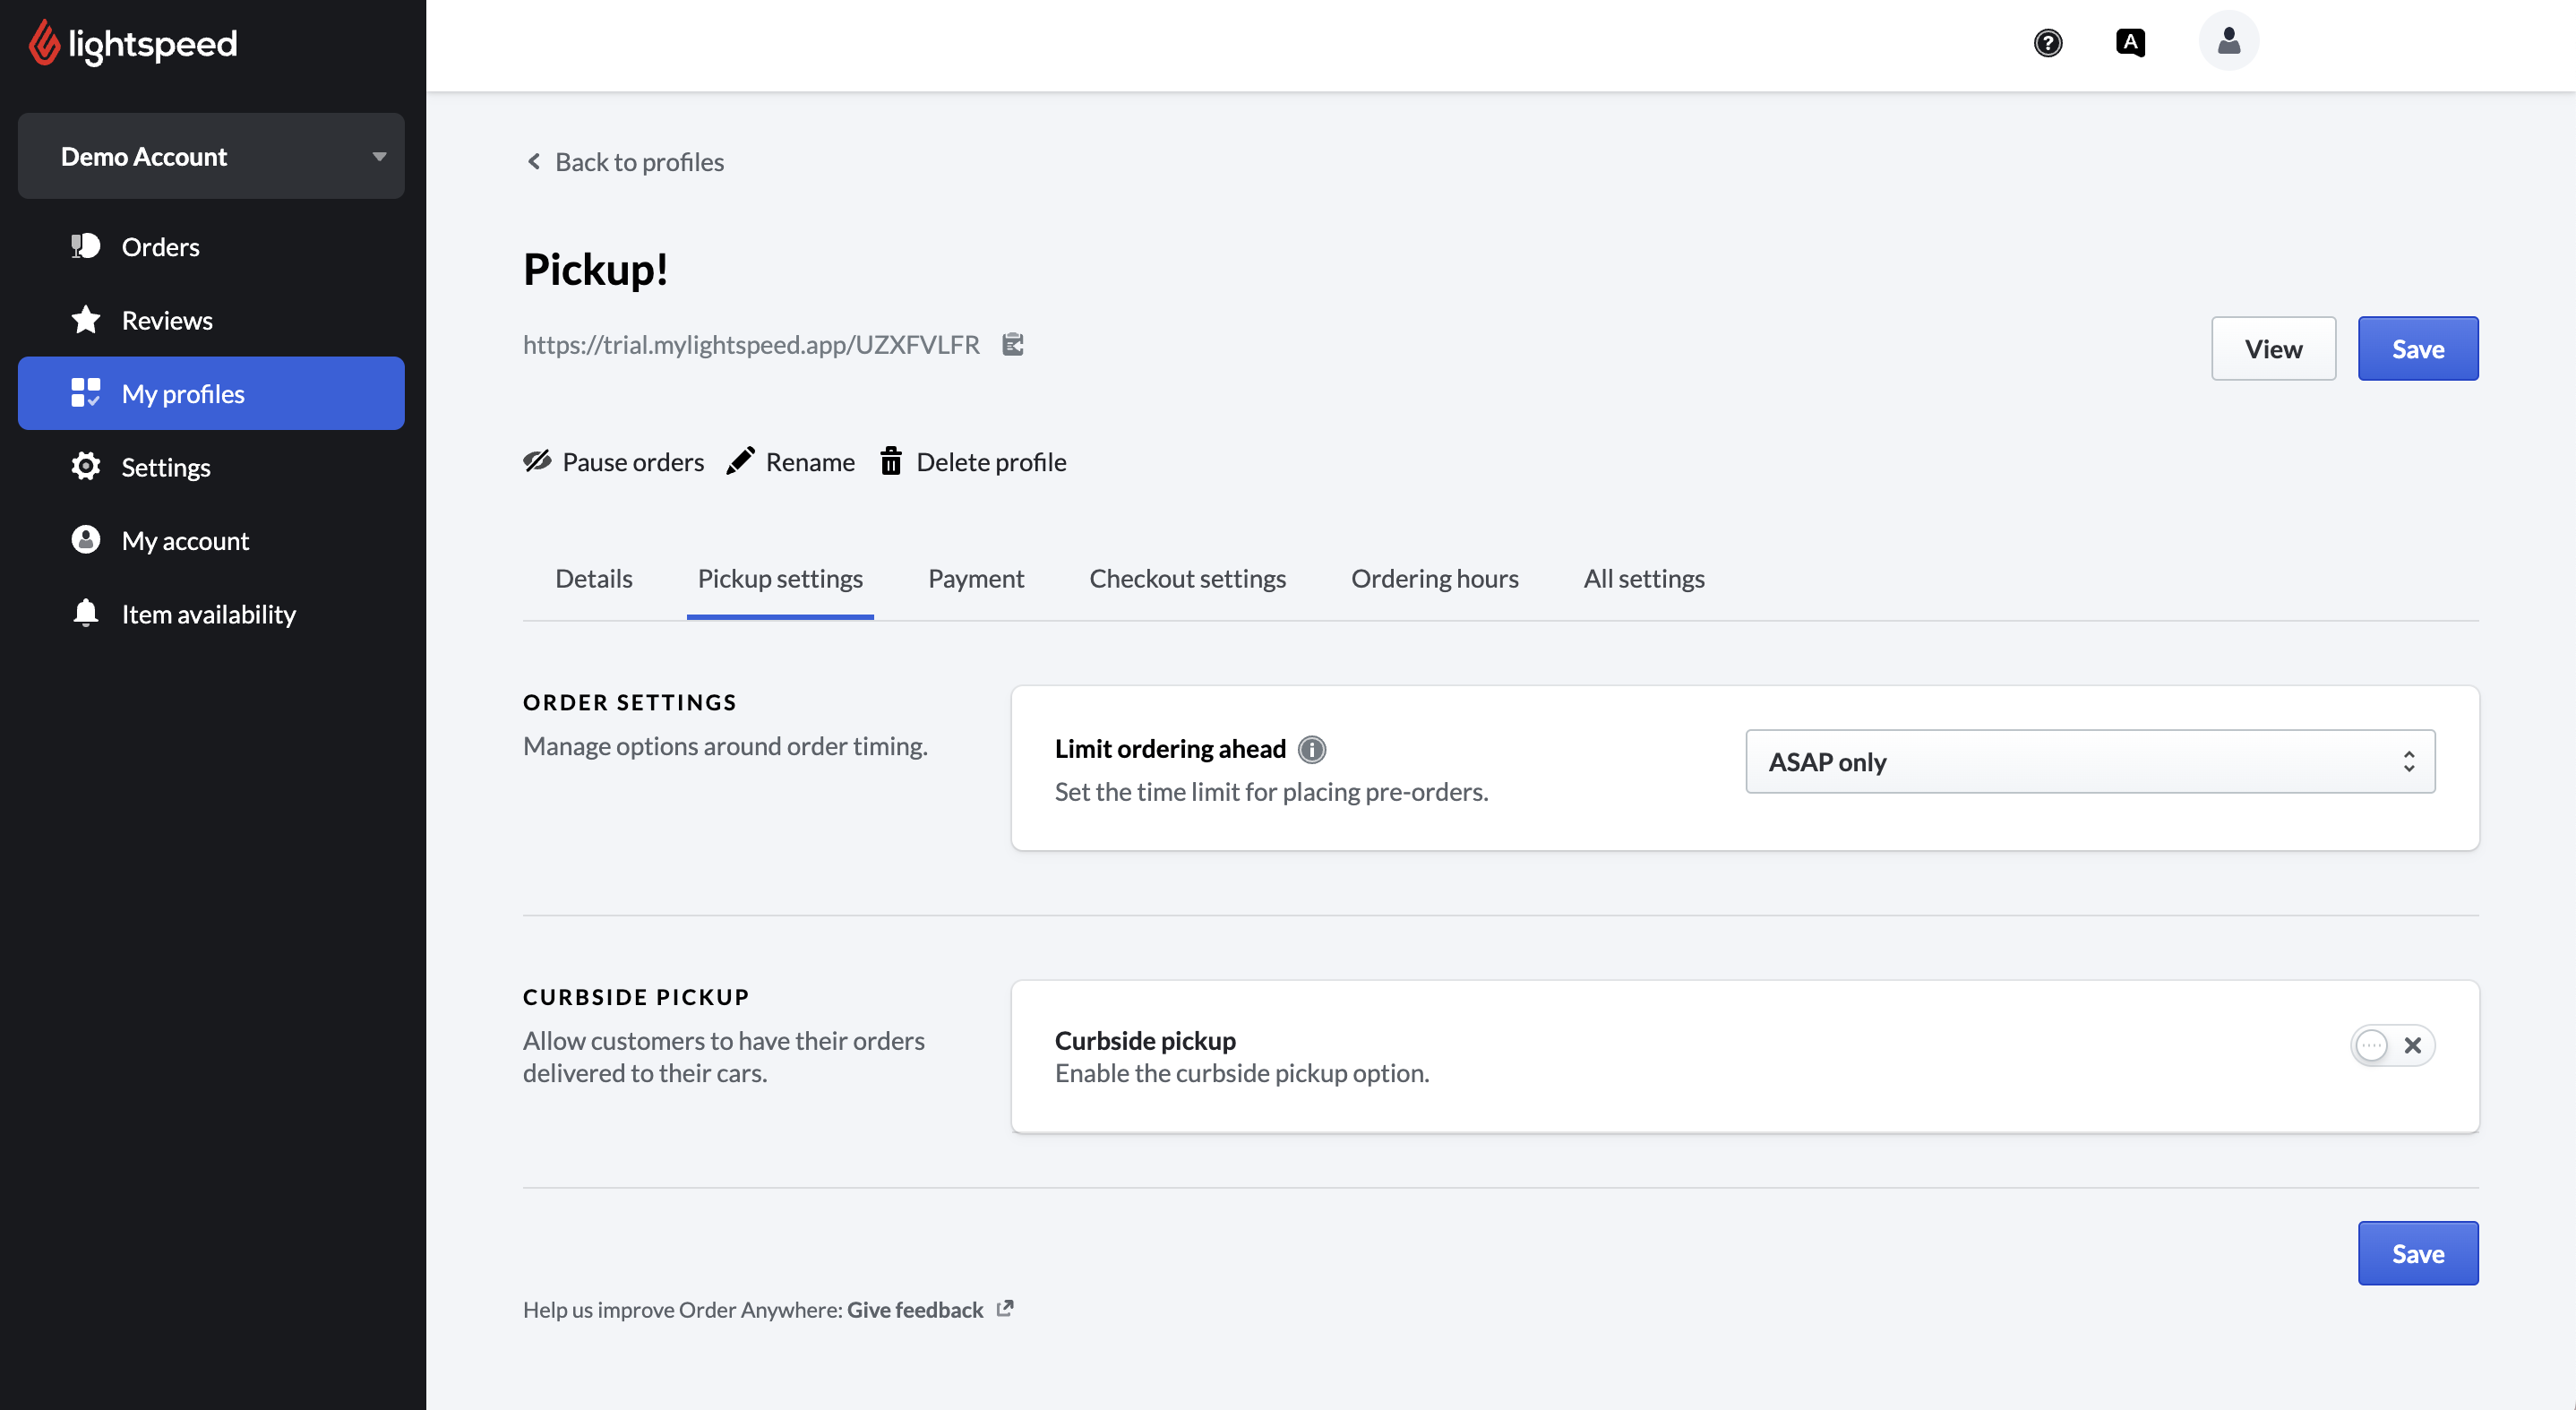The image size is (2576, 1410).
Task: Open the Give feedback link
Action: (915, 1309)
